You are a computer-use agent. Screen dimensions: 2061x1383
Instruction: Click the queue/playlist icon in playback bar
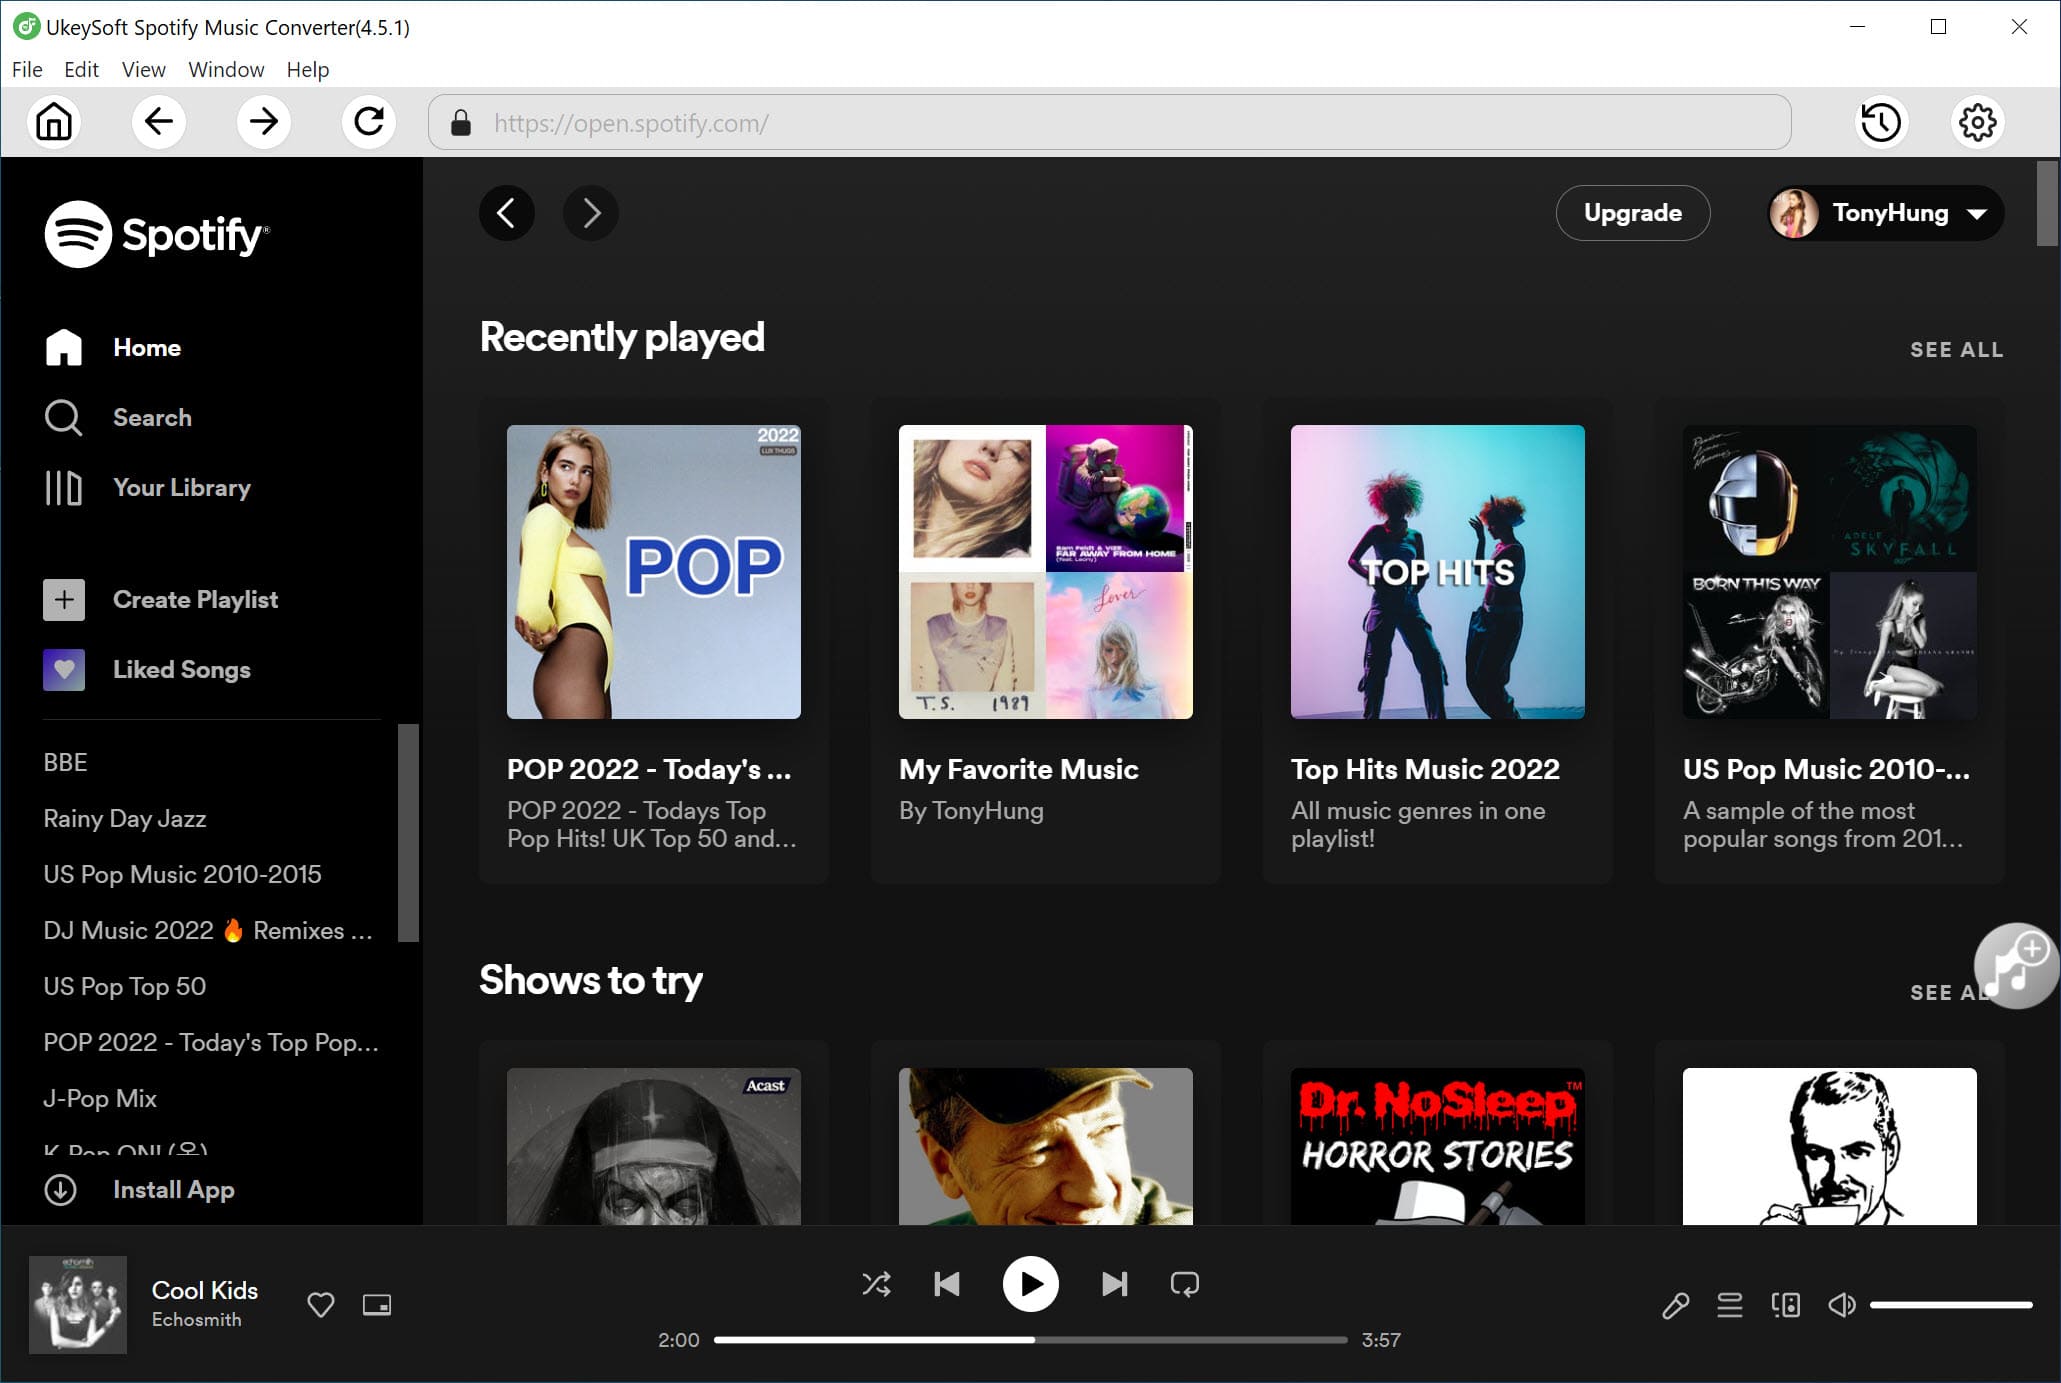pos(1729,1306)
